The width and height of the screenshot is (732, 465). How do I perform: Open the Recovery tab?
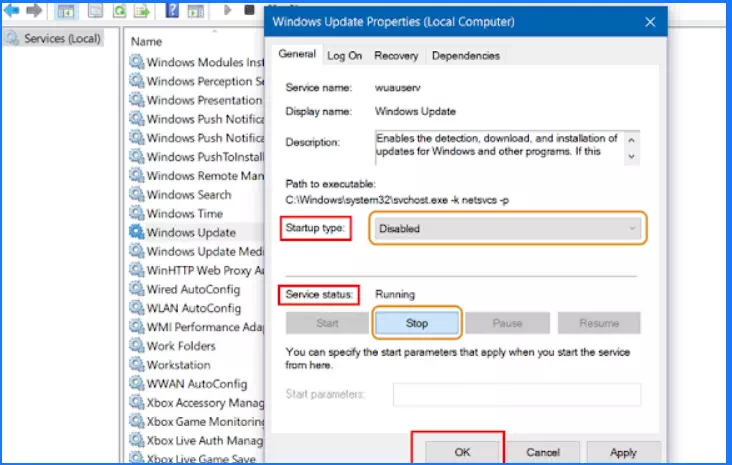[x=396, y=56]
